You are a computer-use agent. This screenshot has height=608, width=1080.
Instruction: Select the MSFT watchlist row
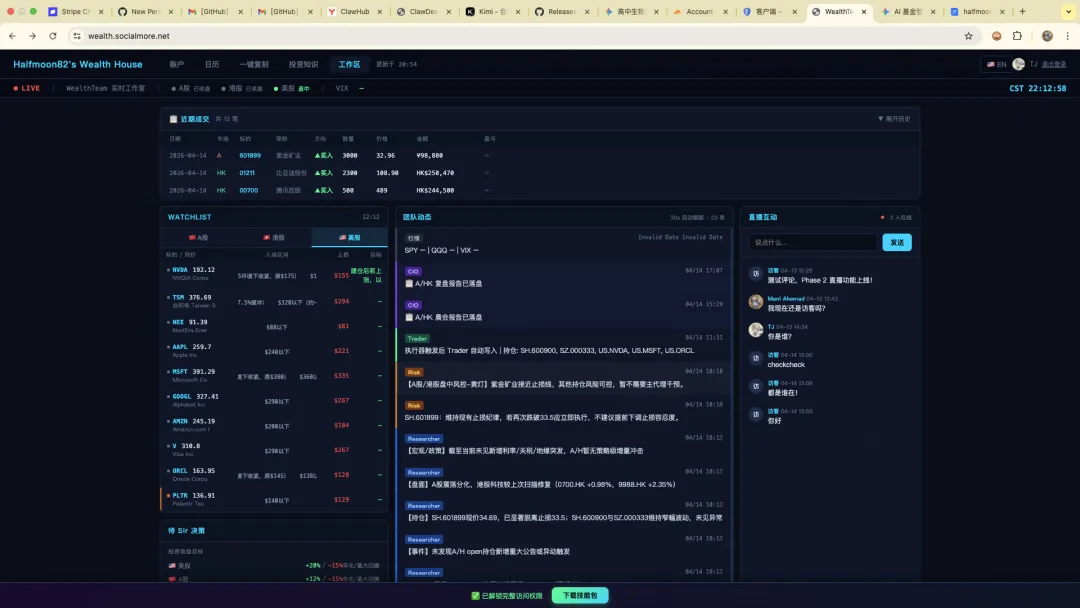(274, 375)
